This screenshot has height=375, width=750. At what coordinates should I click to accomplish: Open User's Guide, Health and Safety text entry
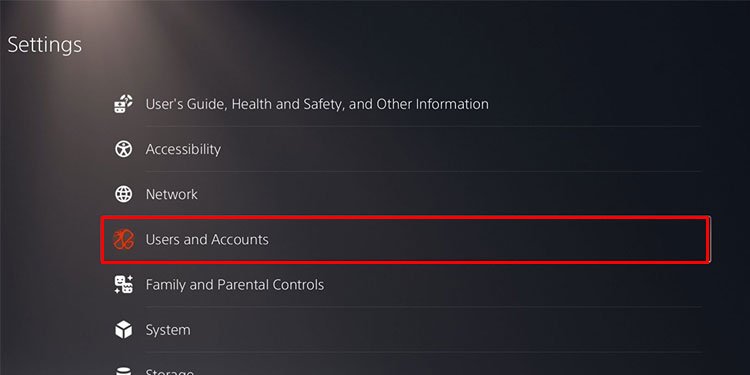coord(317,104)
